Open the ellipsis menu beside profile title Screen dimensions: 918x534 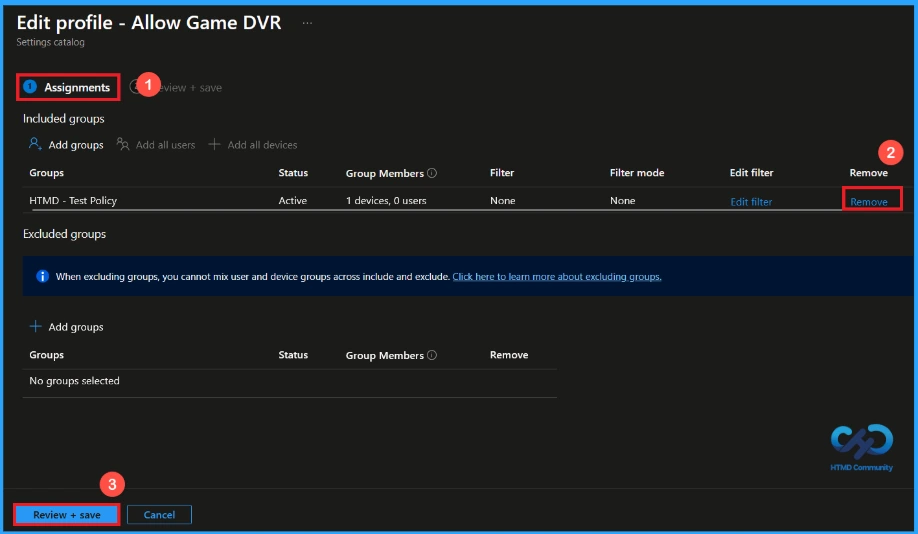click(307, 23)
